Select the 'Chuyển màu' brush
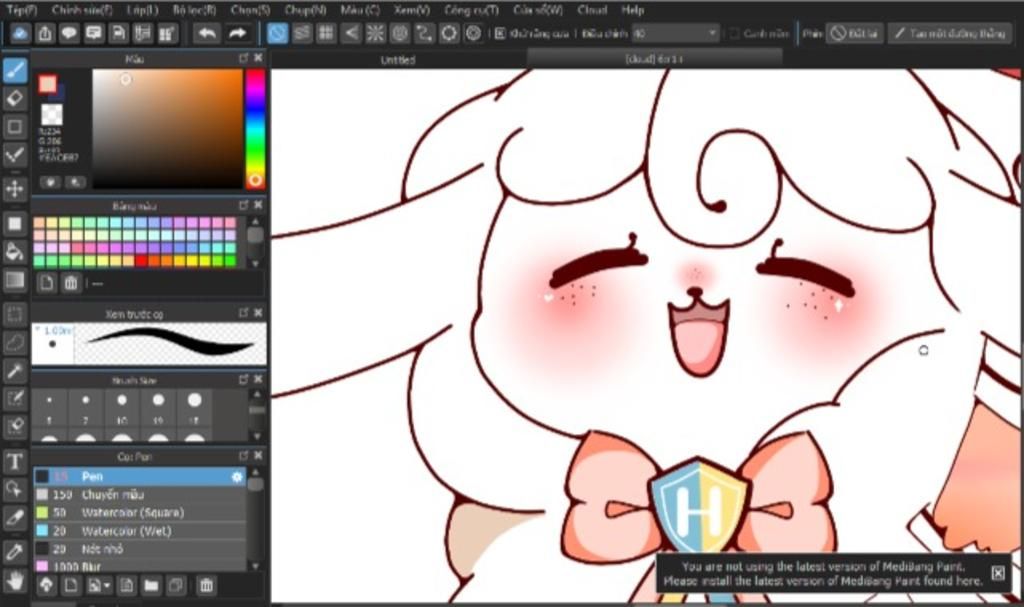The width and height of the screenshot is (1024, 607). 140,495
